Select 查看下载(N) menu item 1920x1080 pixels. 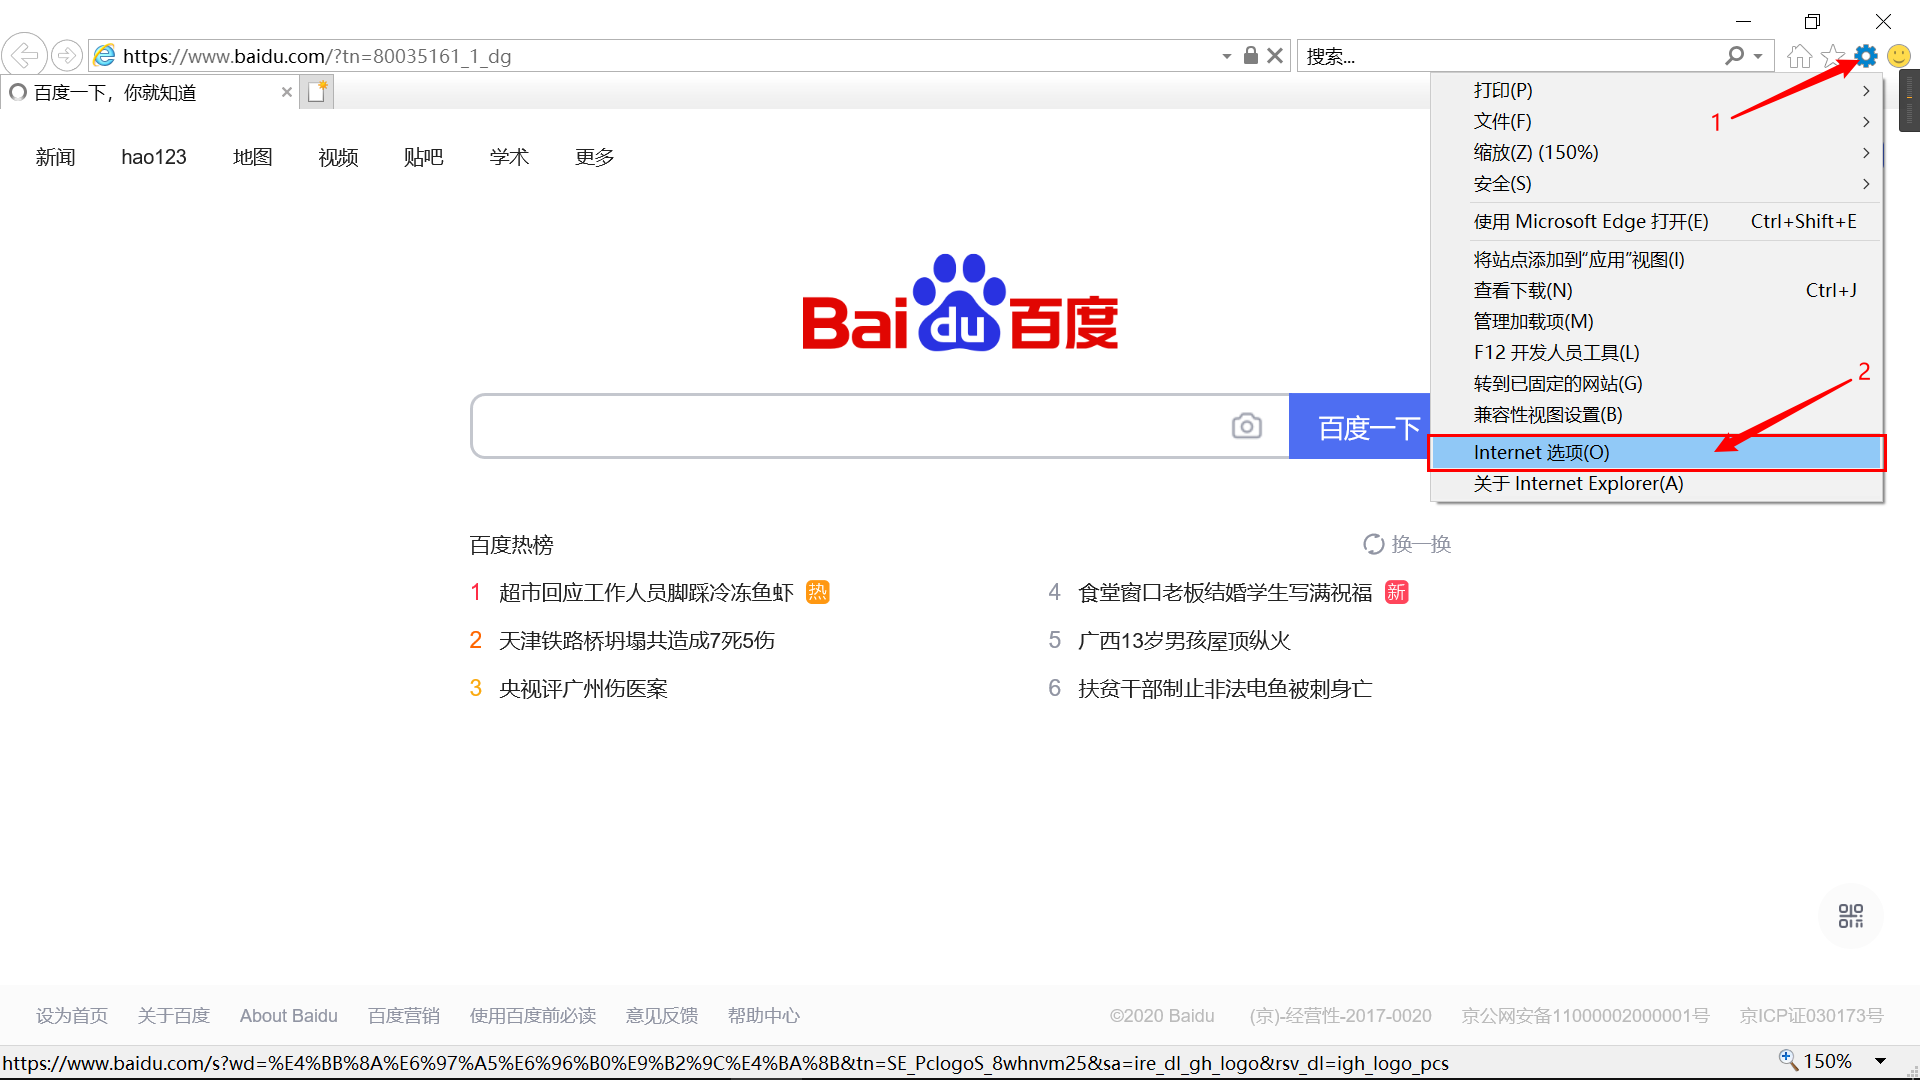1658,290
